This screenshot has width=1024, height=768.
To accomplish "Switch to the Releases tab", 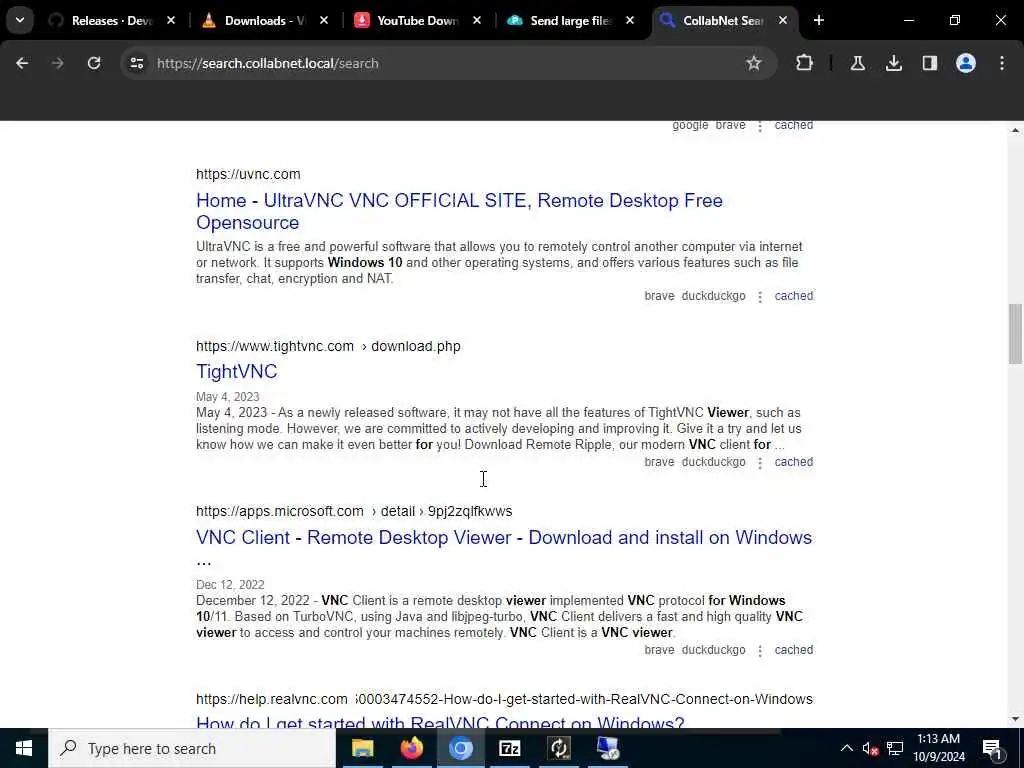I will pyautogui.click(x=111, y=21).
